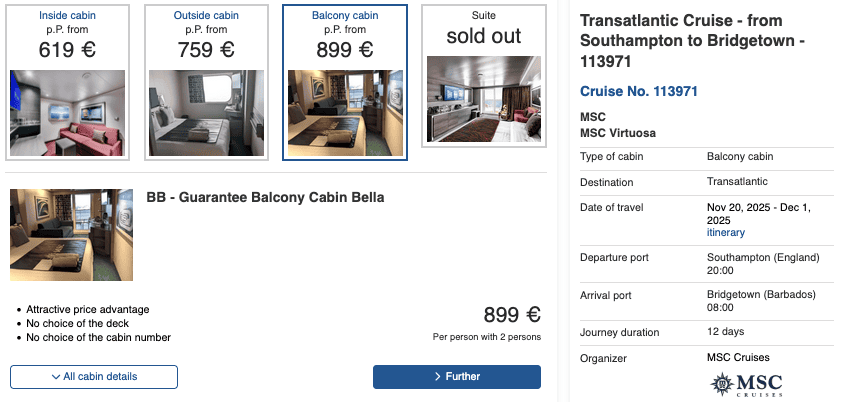Click the BB Guarantee Balcony Cabin Bella title
Image resolution: width=844 pixels, height=402 pixels.
(265, 198)
